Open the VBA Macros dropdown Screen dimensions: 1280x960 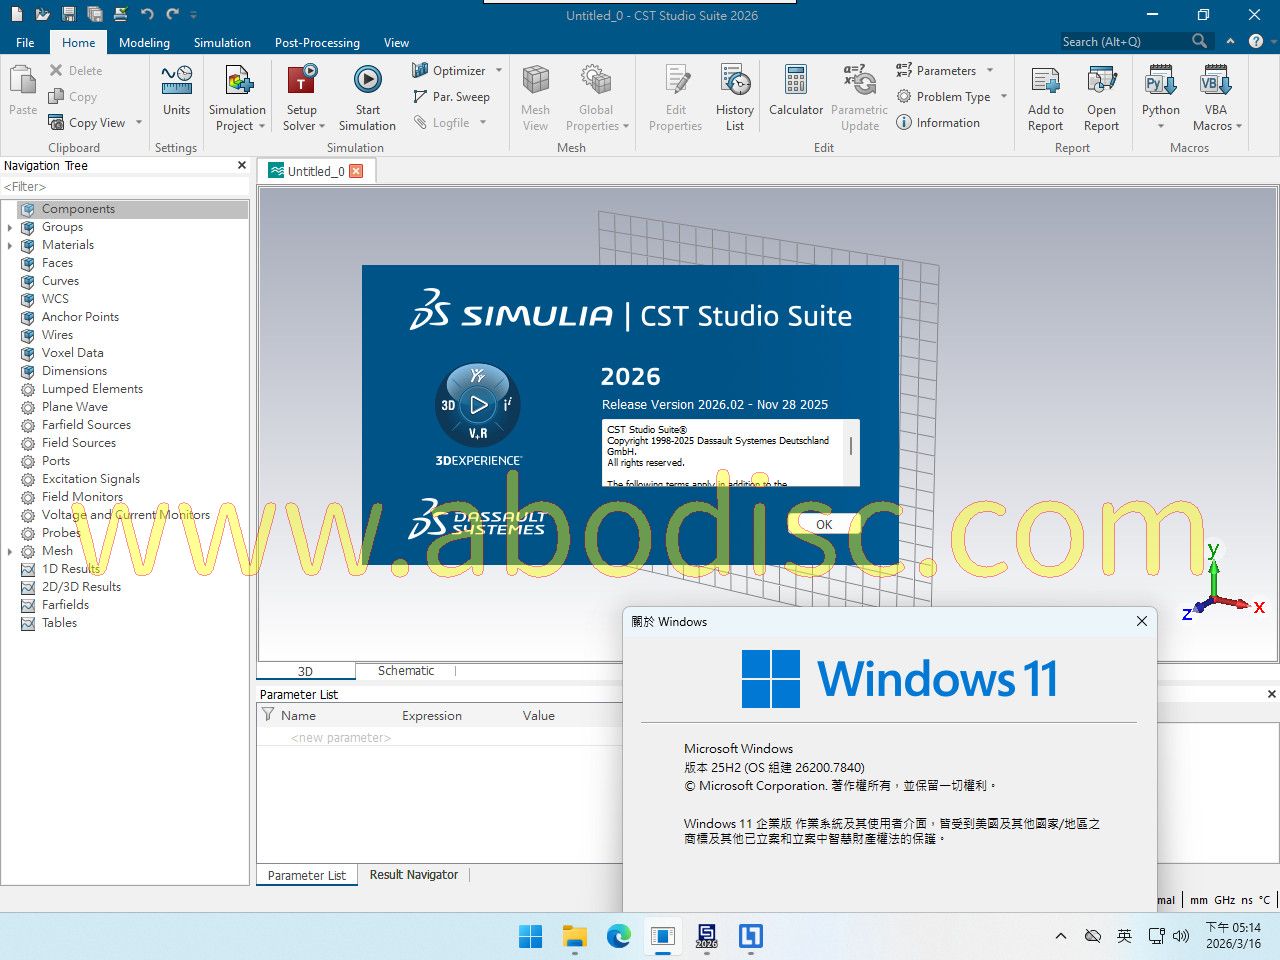click(1216, 126)
